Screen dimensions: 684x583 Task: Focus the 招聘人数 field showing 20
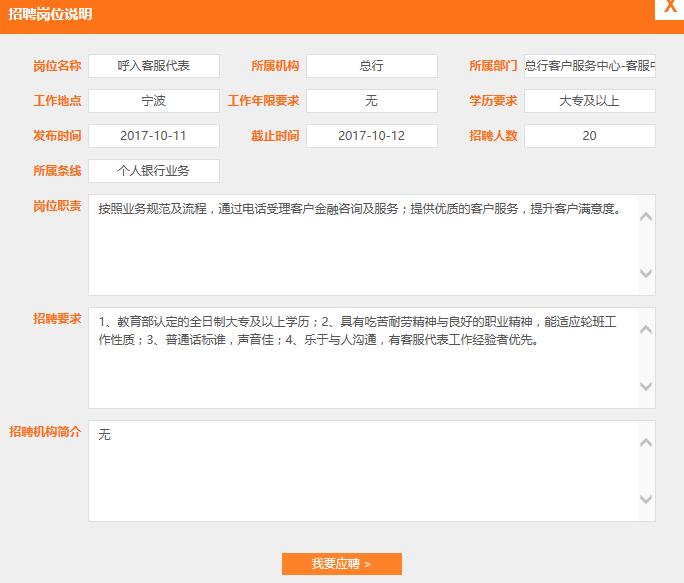(589, 136)
